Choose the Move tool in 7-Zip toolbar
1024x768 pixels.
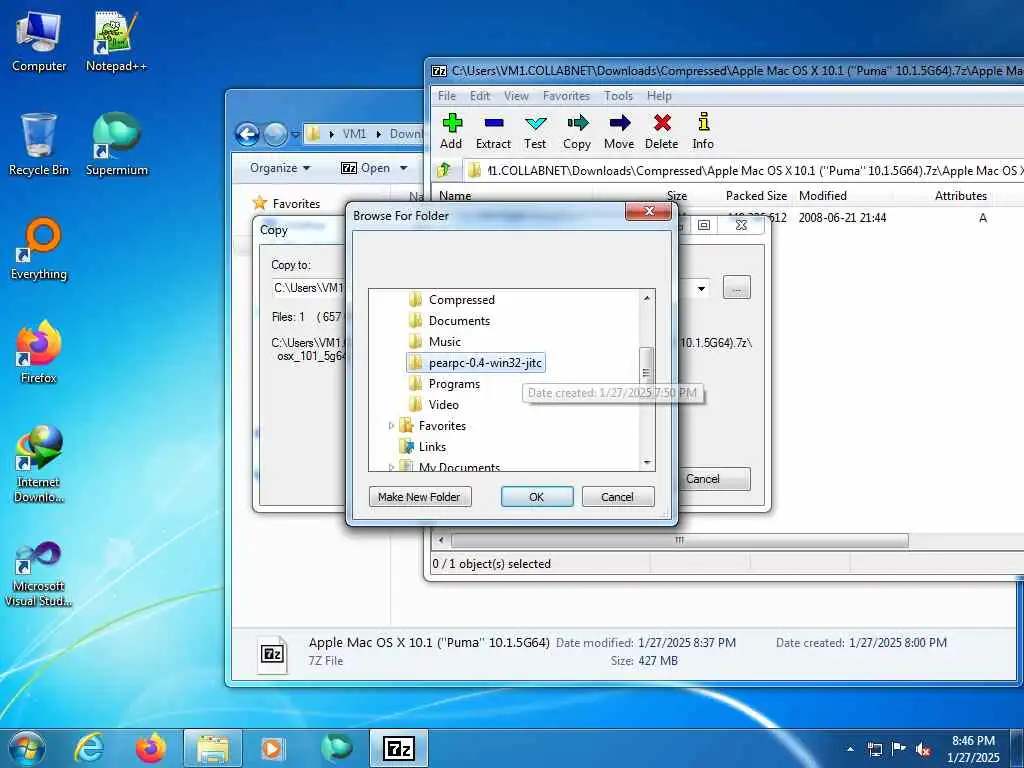click(619, 131)
